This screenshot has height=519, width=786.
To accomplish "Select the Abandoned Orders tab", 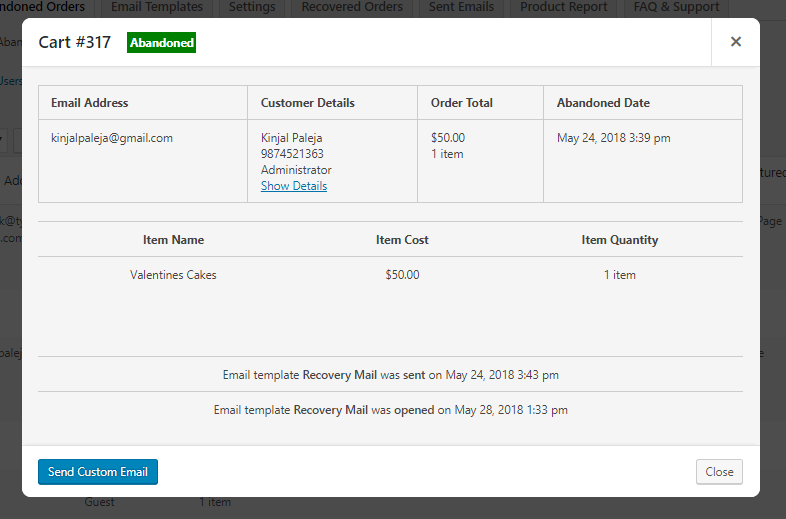I will (45, 7).
